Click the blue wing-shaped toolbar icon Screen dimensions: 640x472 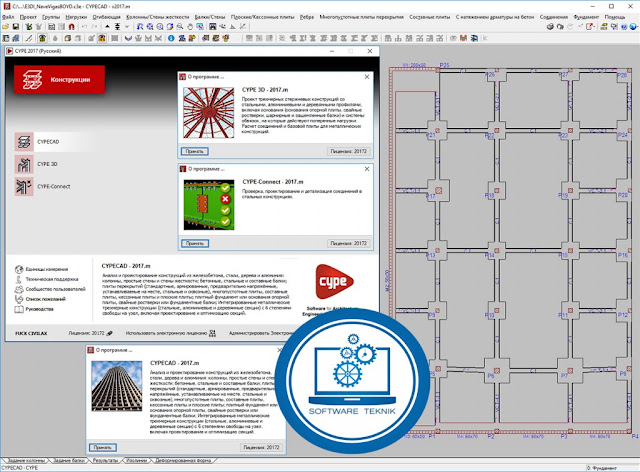point(129,38)
